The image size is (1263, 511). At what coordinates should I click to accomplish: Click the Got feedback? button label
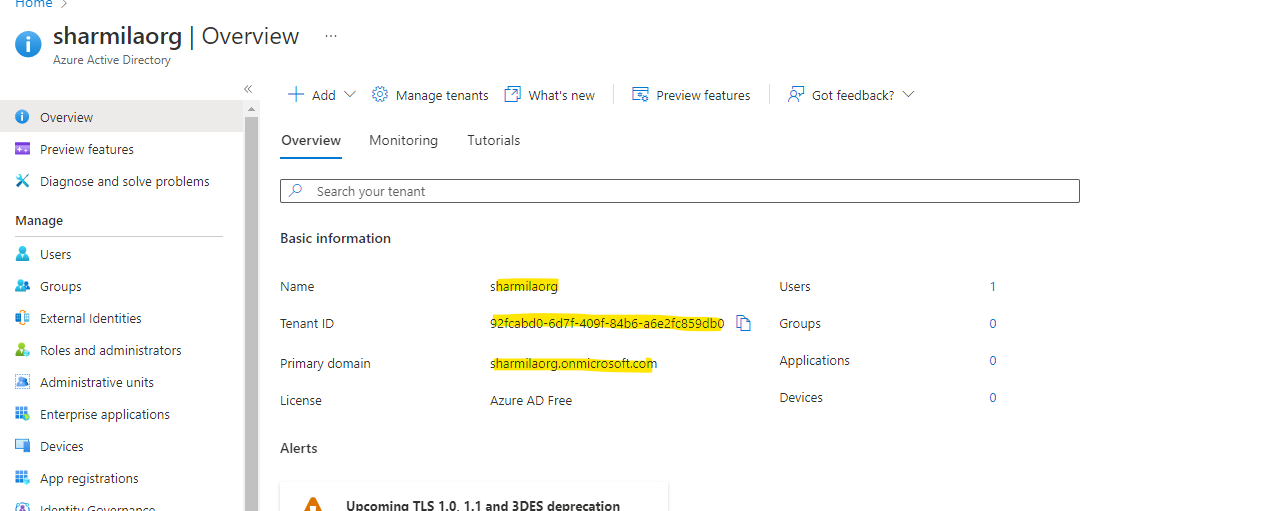[x=853, y=95]
